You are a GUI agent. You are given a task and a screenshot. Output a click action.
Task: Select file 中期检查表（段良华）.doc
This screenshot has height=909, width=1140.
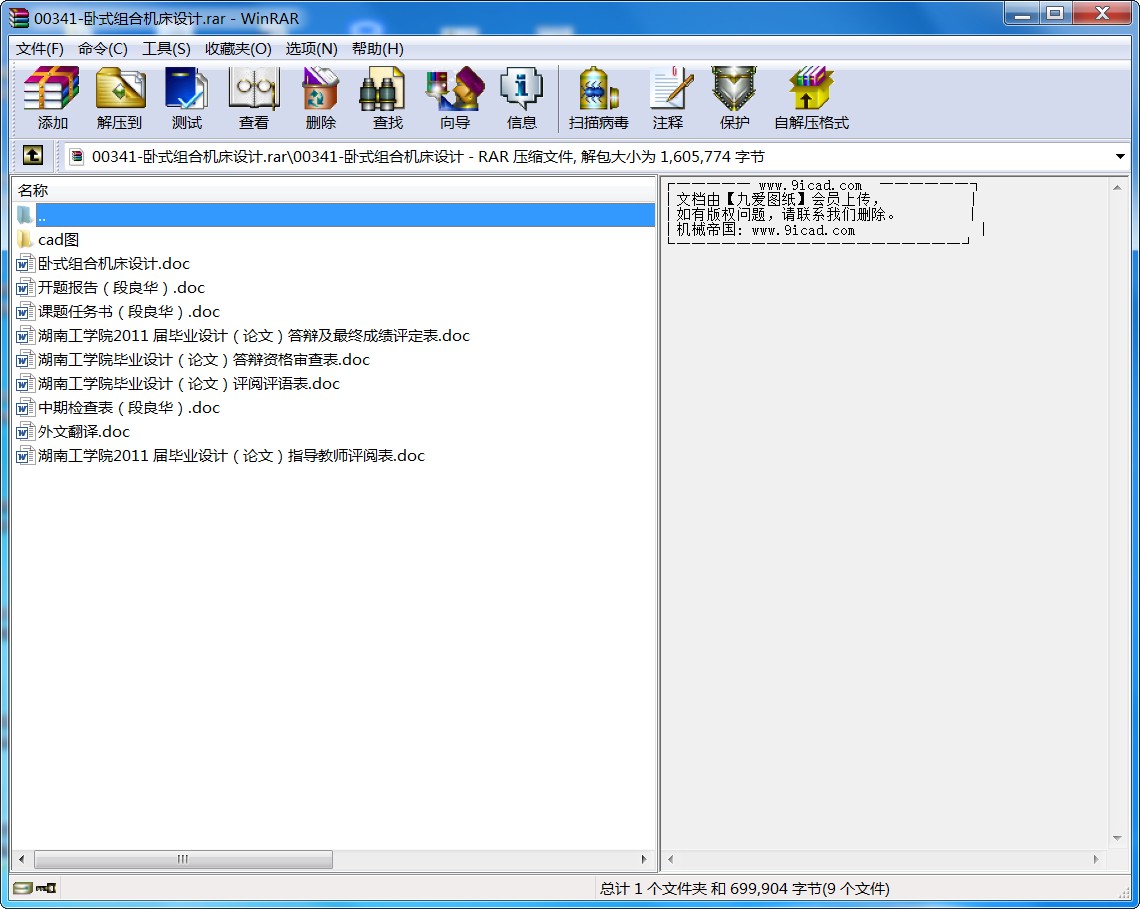tap(129, 407)
